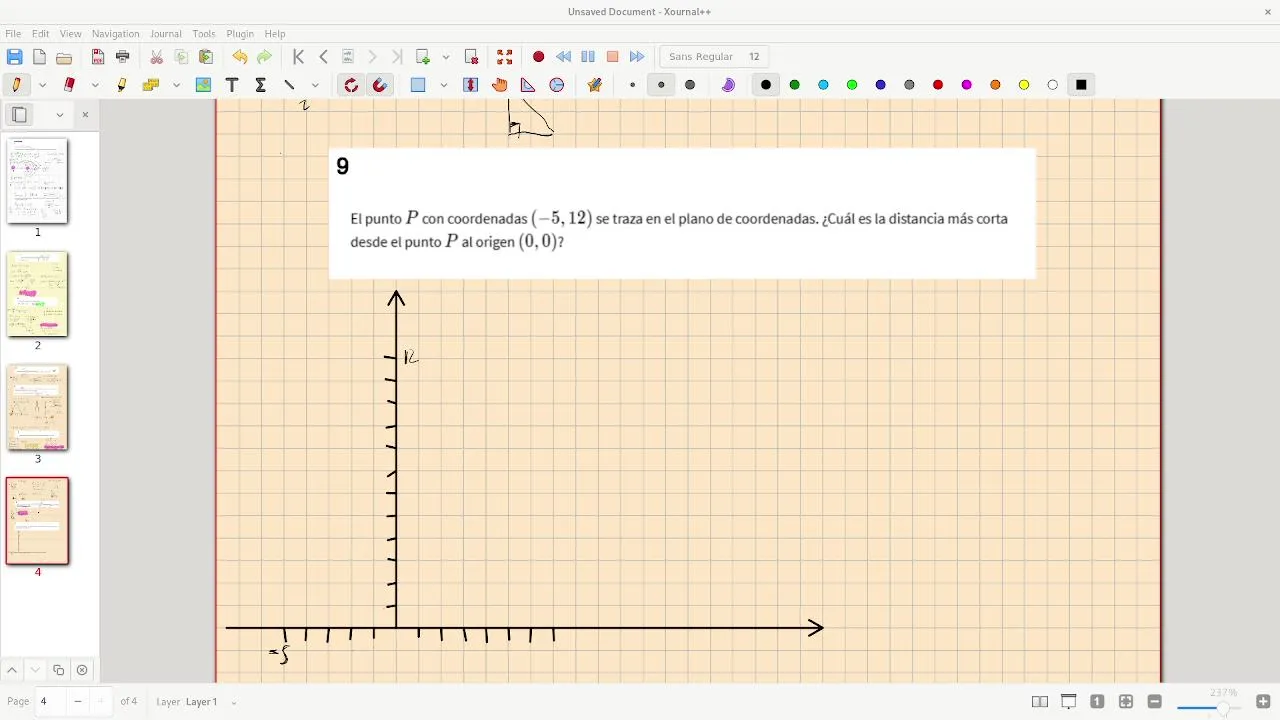Expand the line type dropdown
Viewport: 1280px width, 720px height.
pyautogui.click(x=315, y=85)
